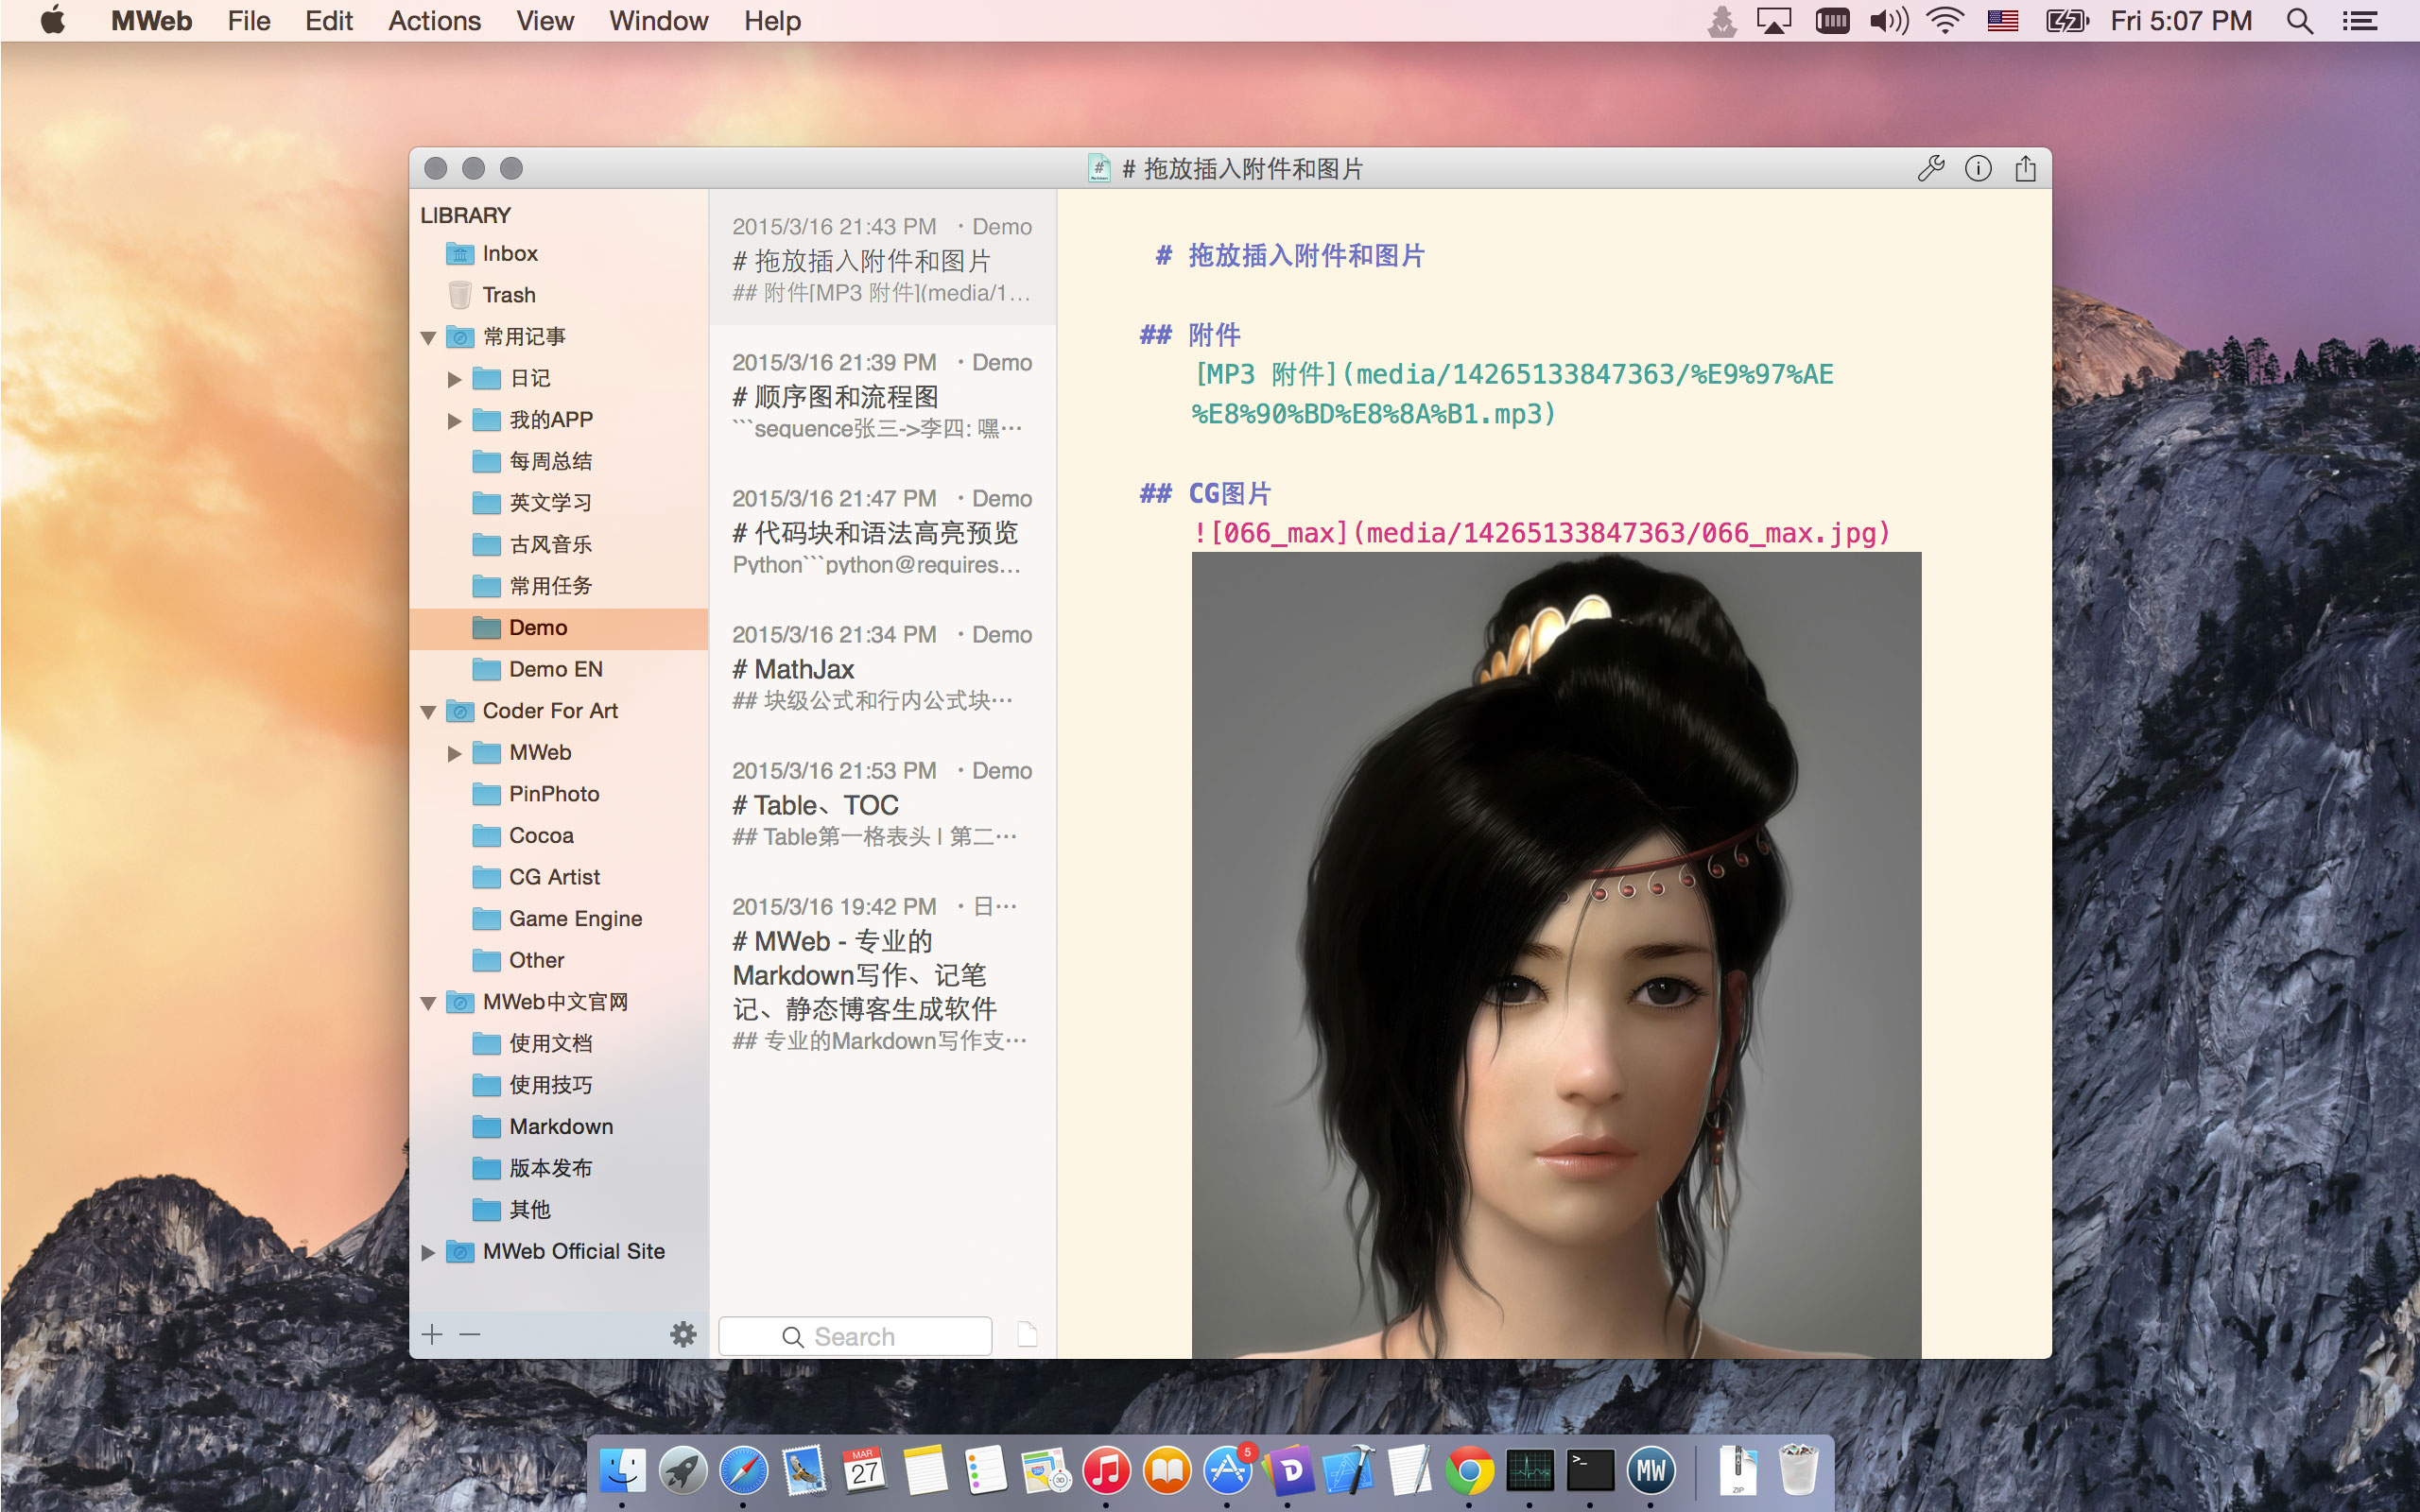
Task: Collapse the 常用记事 category
Action: (x=428, y=338)
